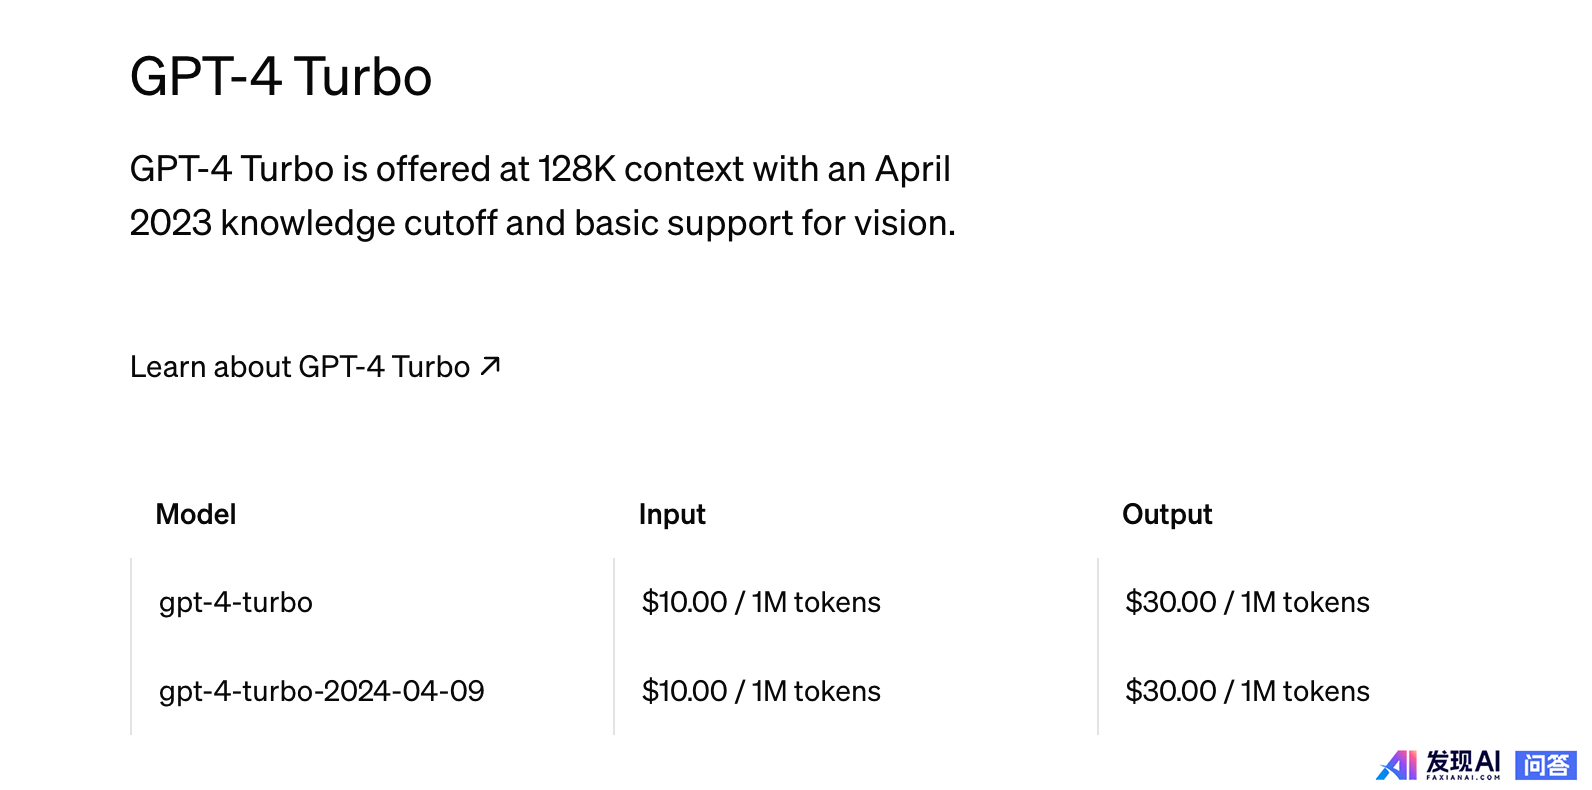This screenshot has height=790, width=1592.
Task: Click the 问答 blue badge
Action: [1546, 765]
